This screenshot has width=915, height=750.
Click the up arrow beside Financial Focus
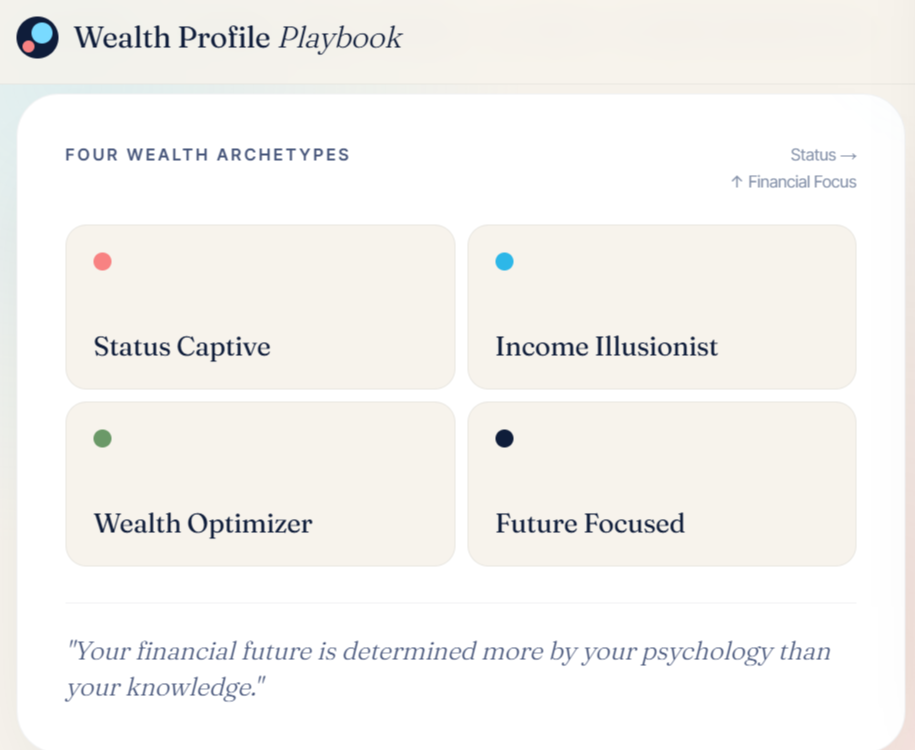pos(736,182)
